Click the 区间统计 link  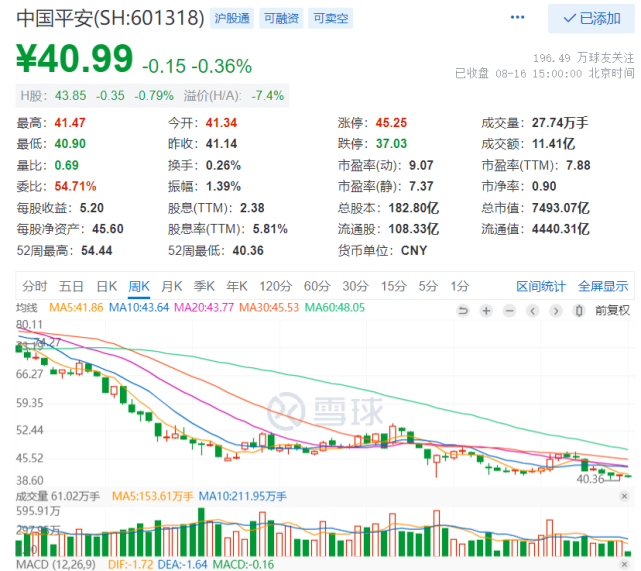click(541, 286)
